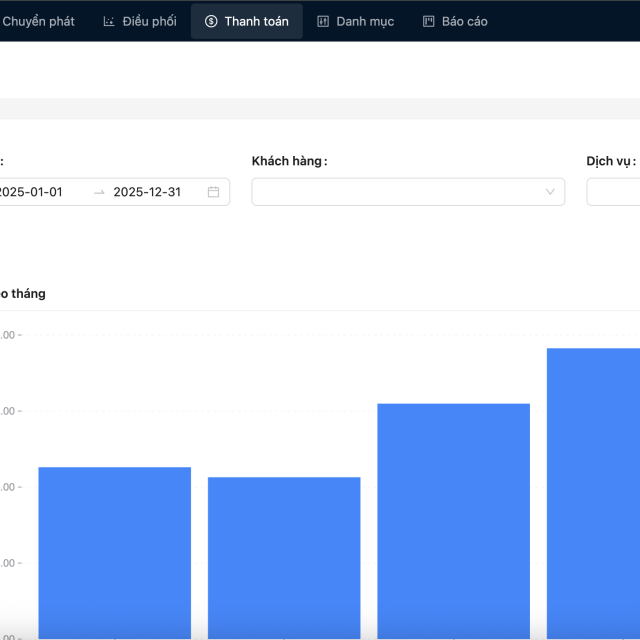Select the third blue bar in chart
The height and width of the screenshot is (640, 640).
tap(453, 521)
